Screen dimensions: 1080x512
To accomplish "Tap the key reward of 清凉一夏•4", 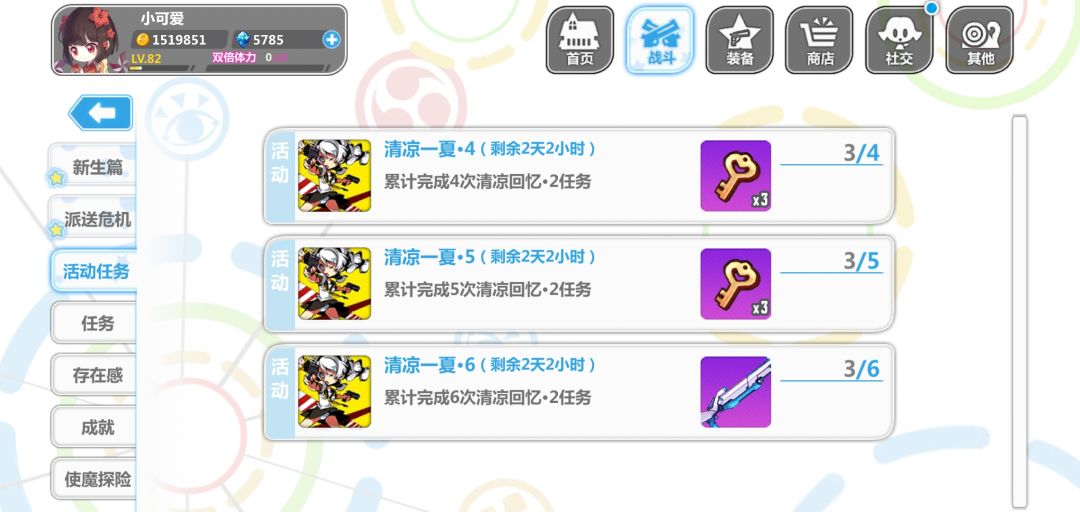I will tap(736, 176).
